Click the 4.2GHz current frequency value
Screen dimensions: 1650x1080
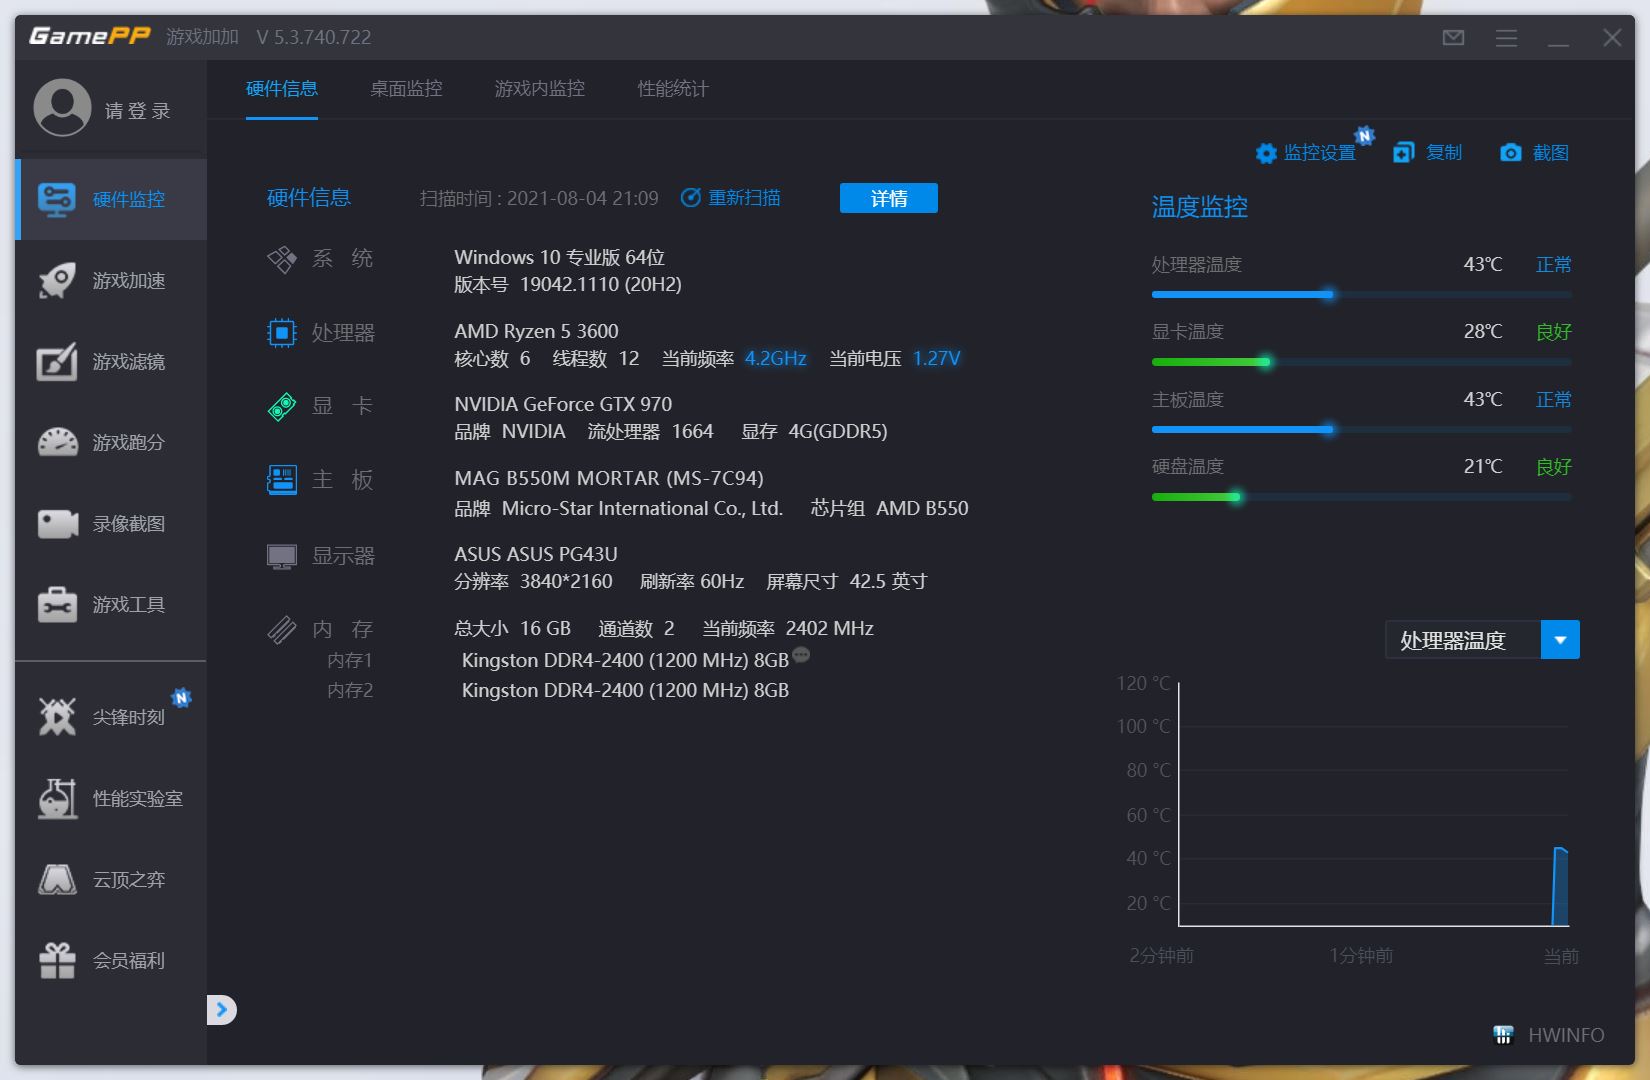(775, 358)
